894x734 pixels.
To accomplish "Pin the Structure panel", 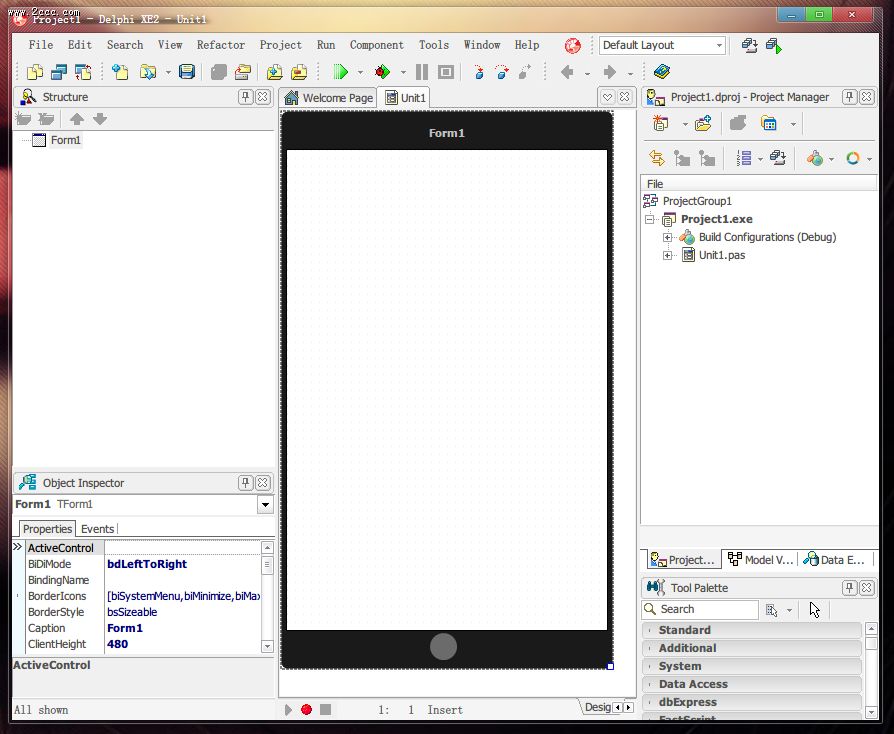I will click(246, 97).
